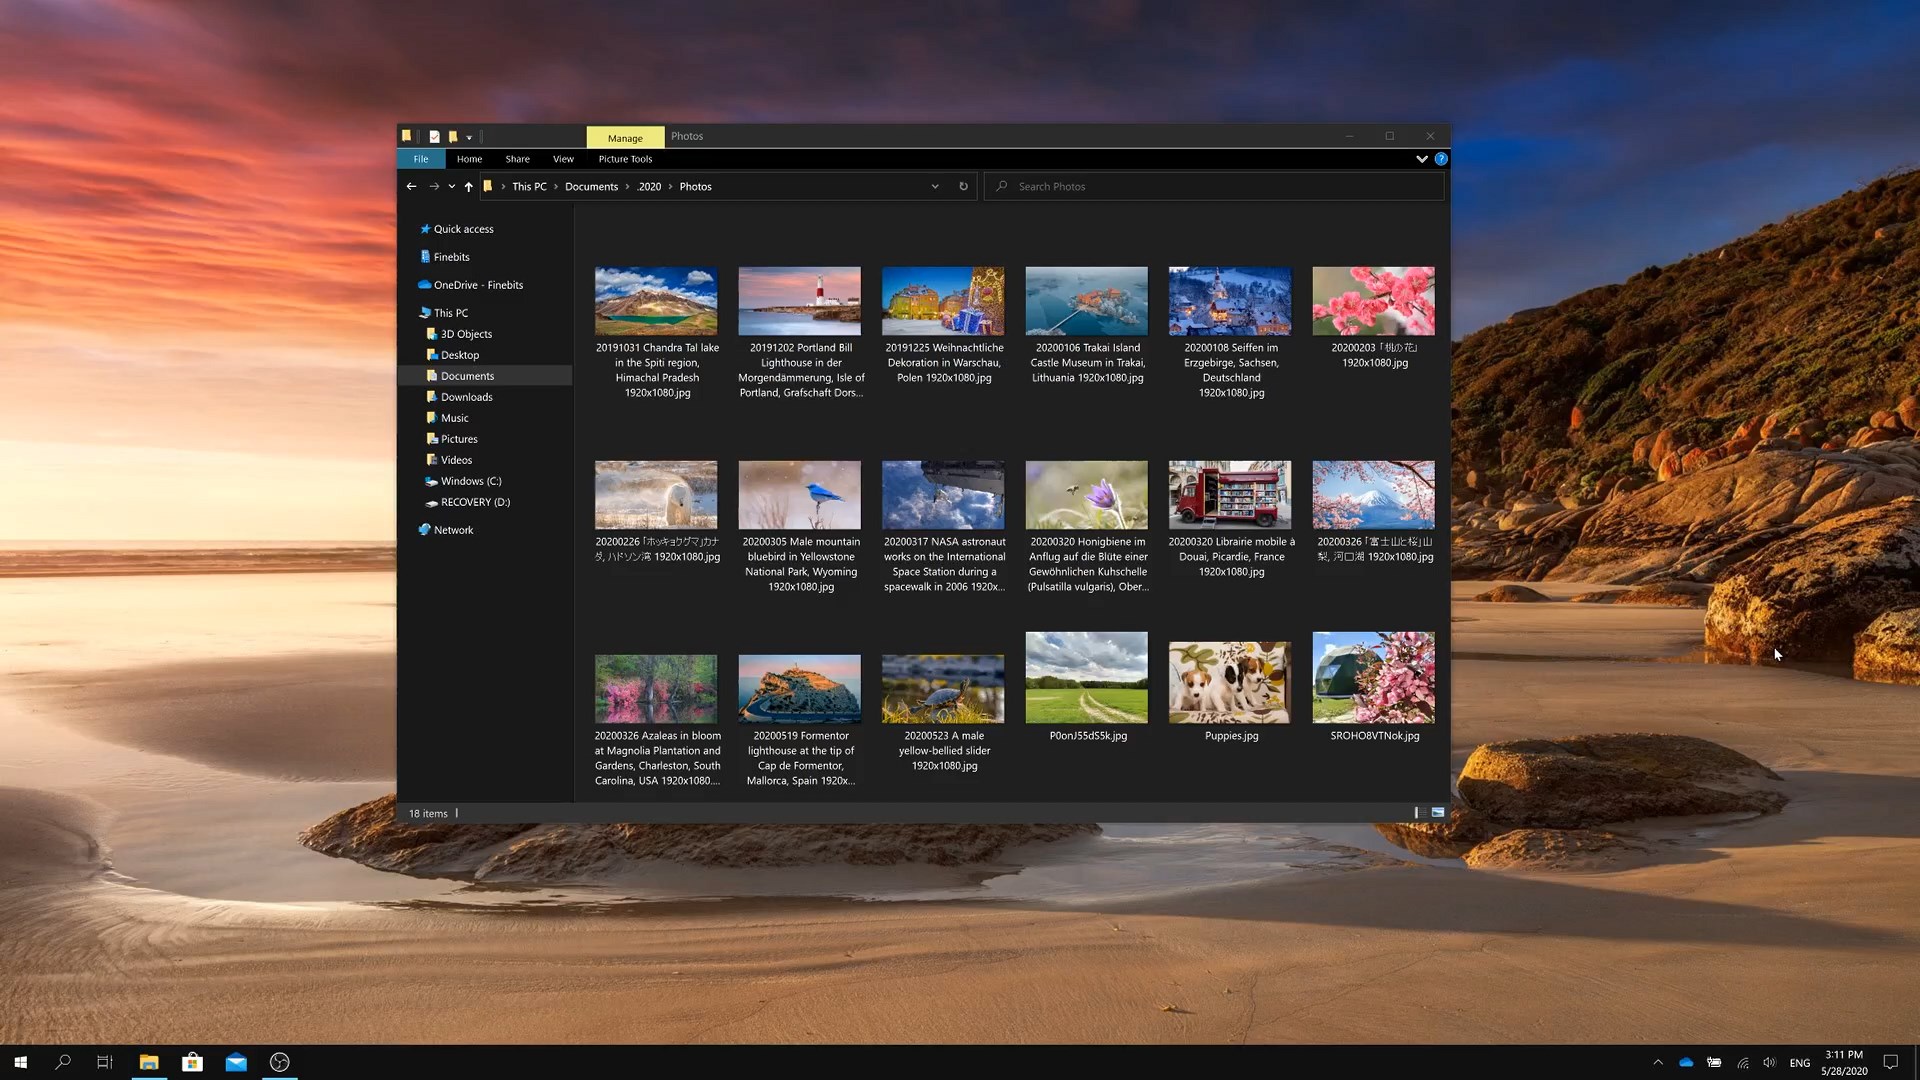Open the Mail app on taskbar
The width and height of the screenshot is (1920, 1080).
click(x=236, y=1062)
